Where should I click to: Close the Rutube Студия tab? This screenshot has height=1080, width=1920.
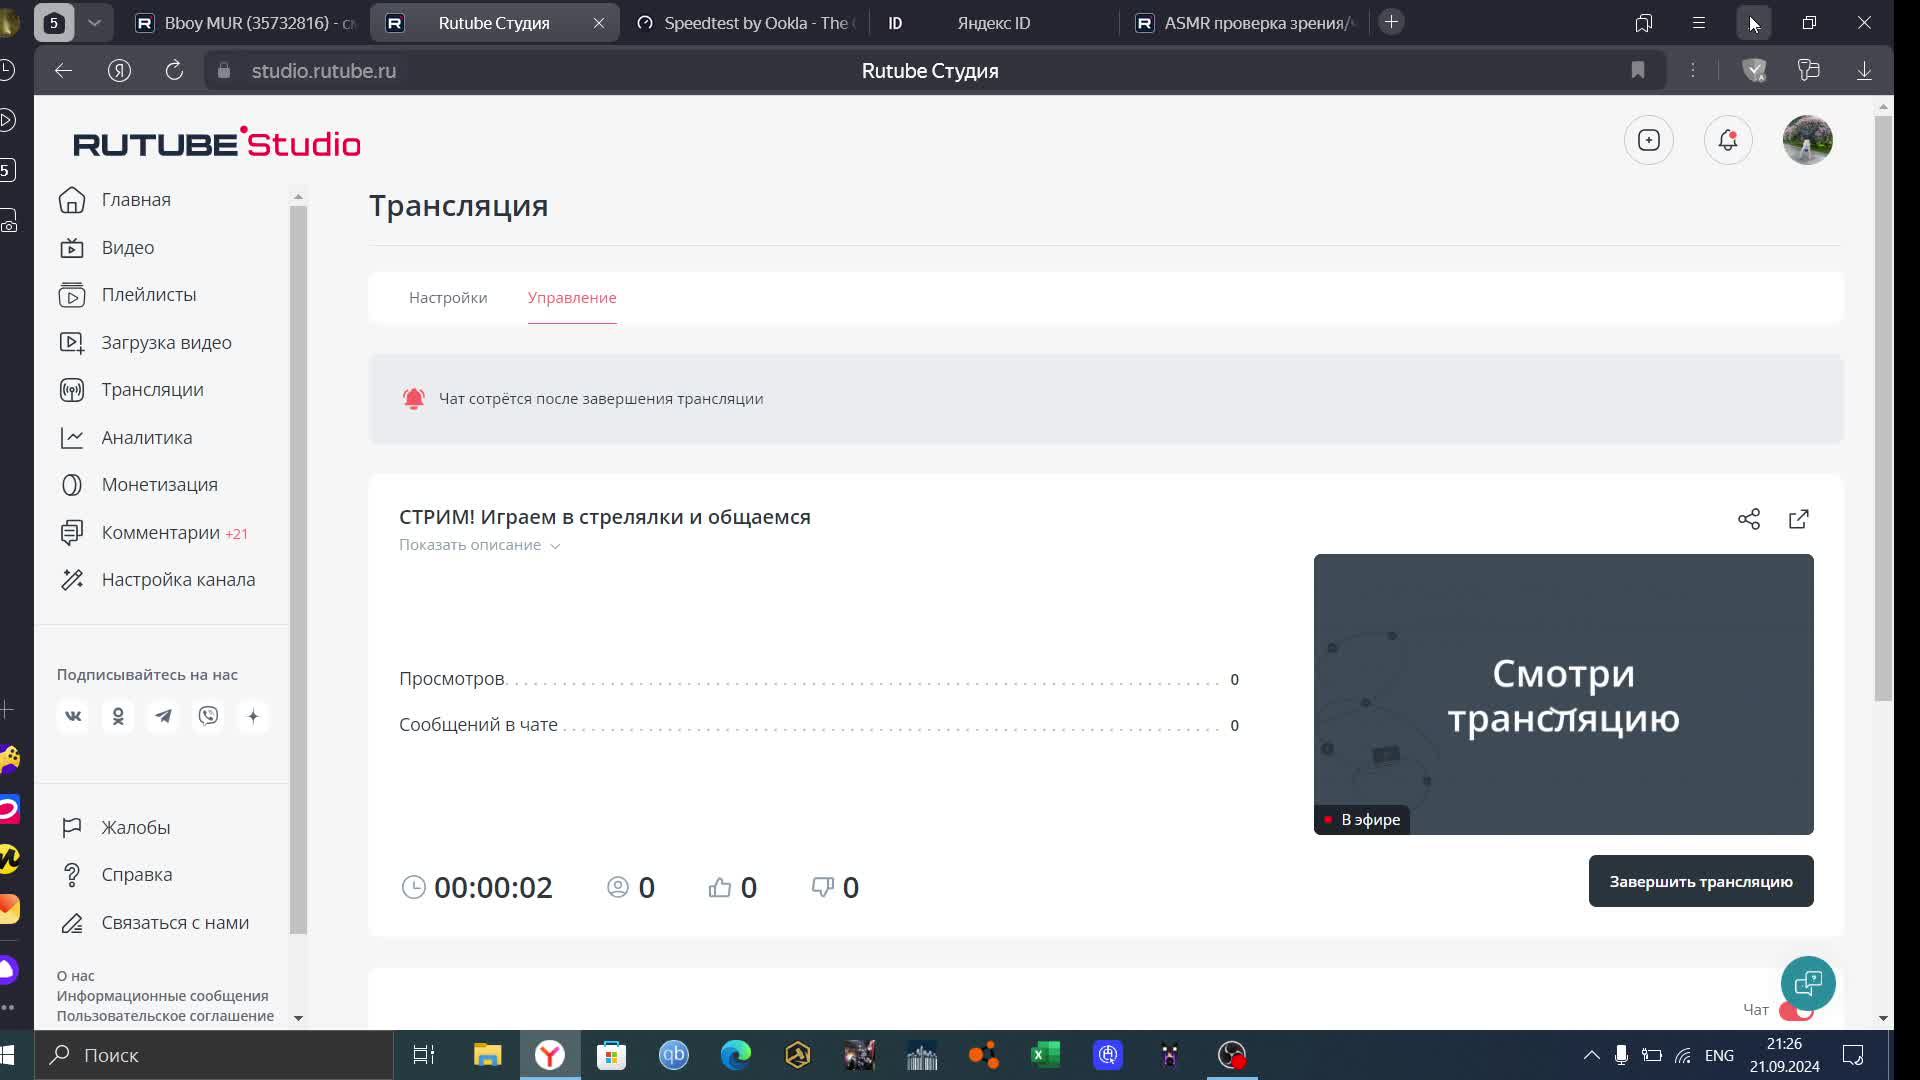599,23
